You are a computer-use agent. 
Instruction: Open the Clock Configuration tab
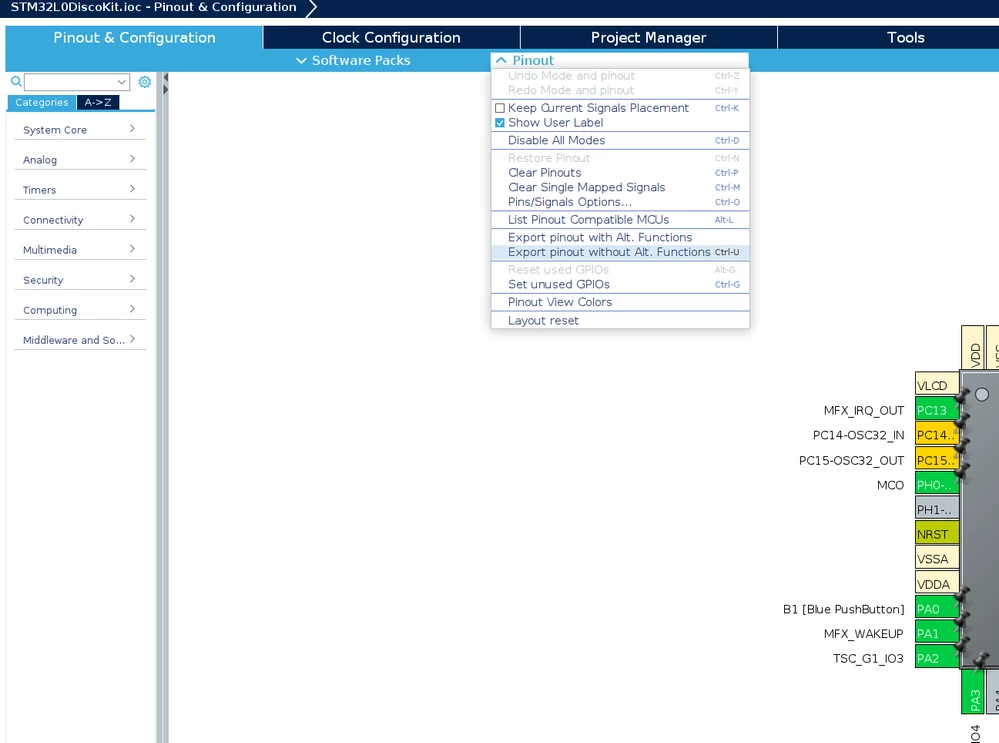pos(391,38)
